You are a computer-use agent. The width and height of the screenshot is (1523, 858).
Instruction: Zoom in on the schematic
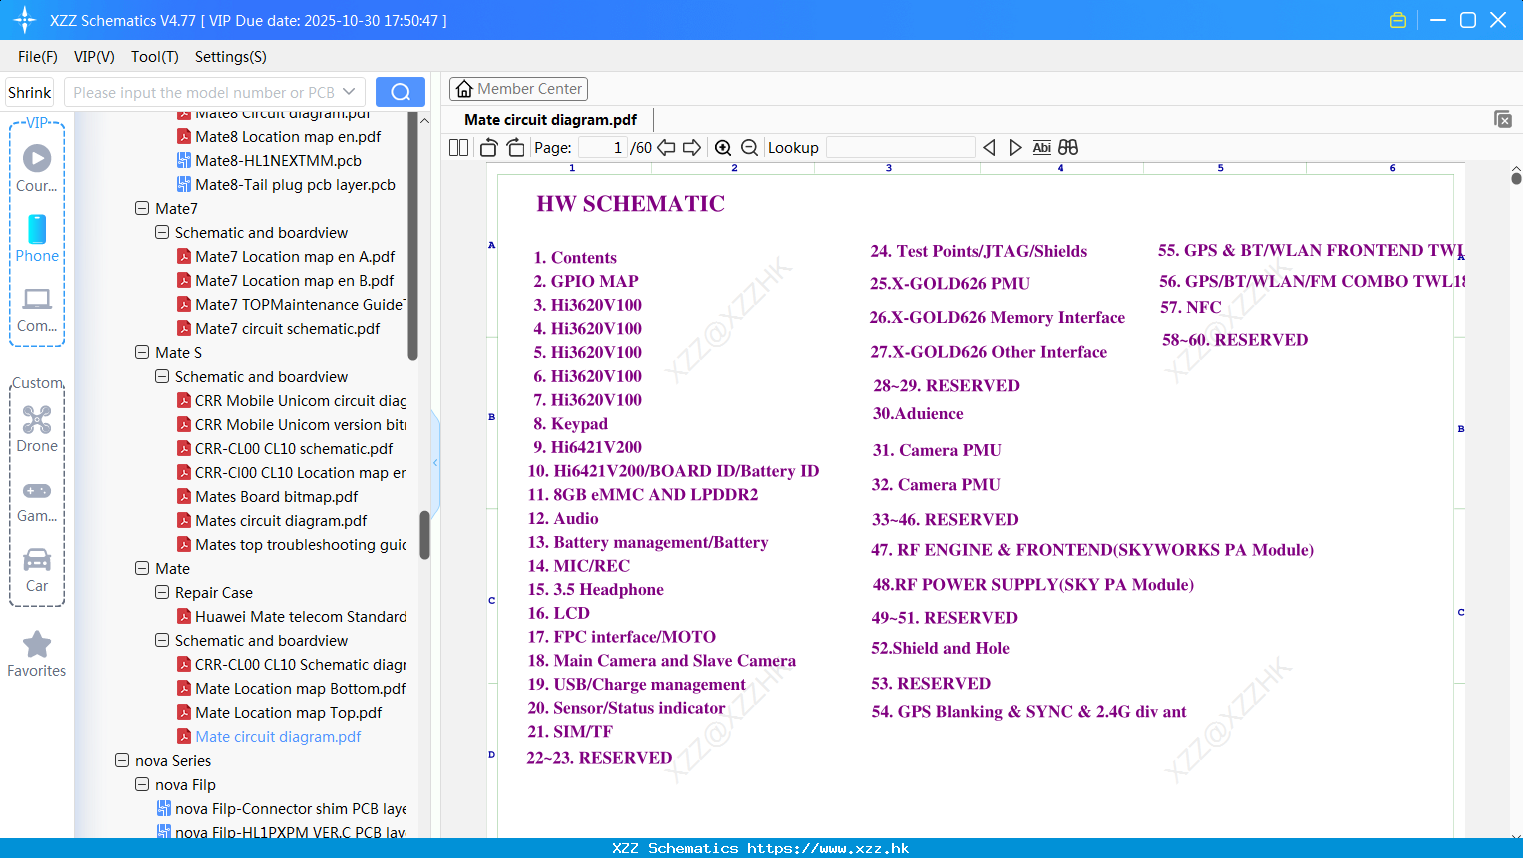point(723,148)
